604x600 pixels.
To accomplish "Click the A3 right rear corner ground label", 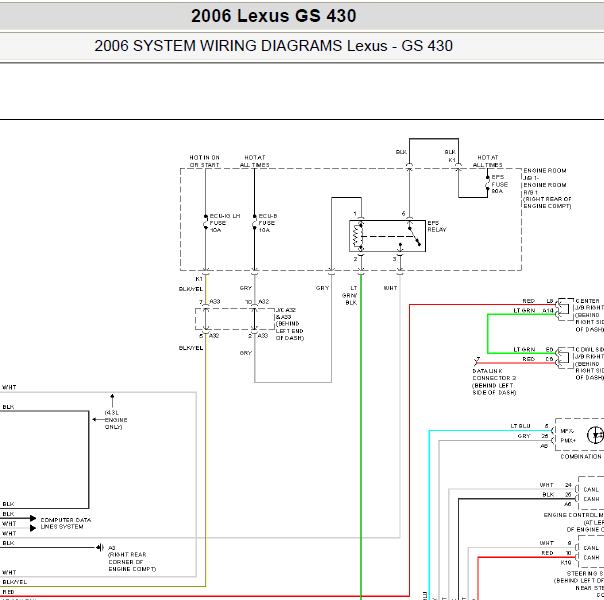I will (x=132, y=558).
